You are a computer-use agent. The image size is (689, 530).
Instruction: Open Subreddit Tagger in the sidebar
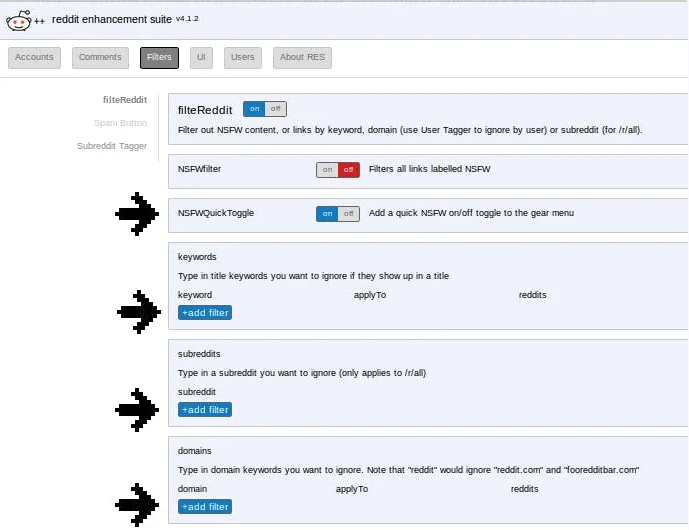112,146
